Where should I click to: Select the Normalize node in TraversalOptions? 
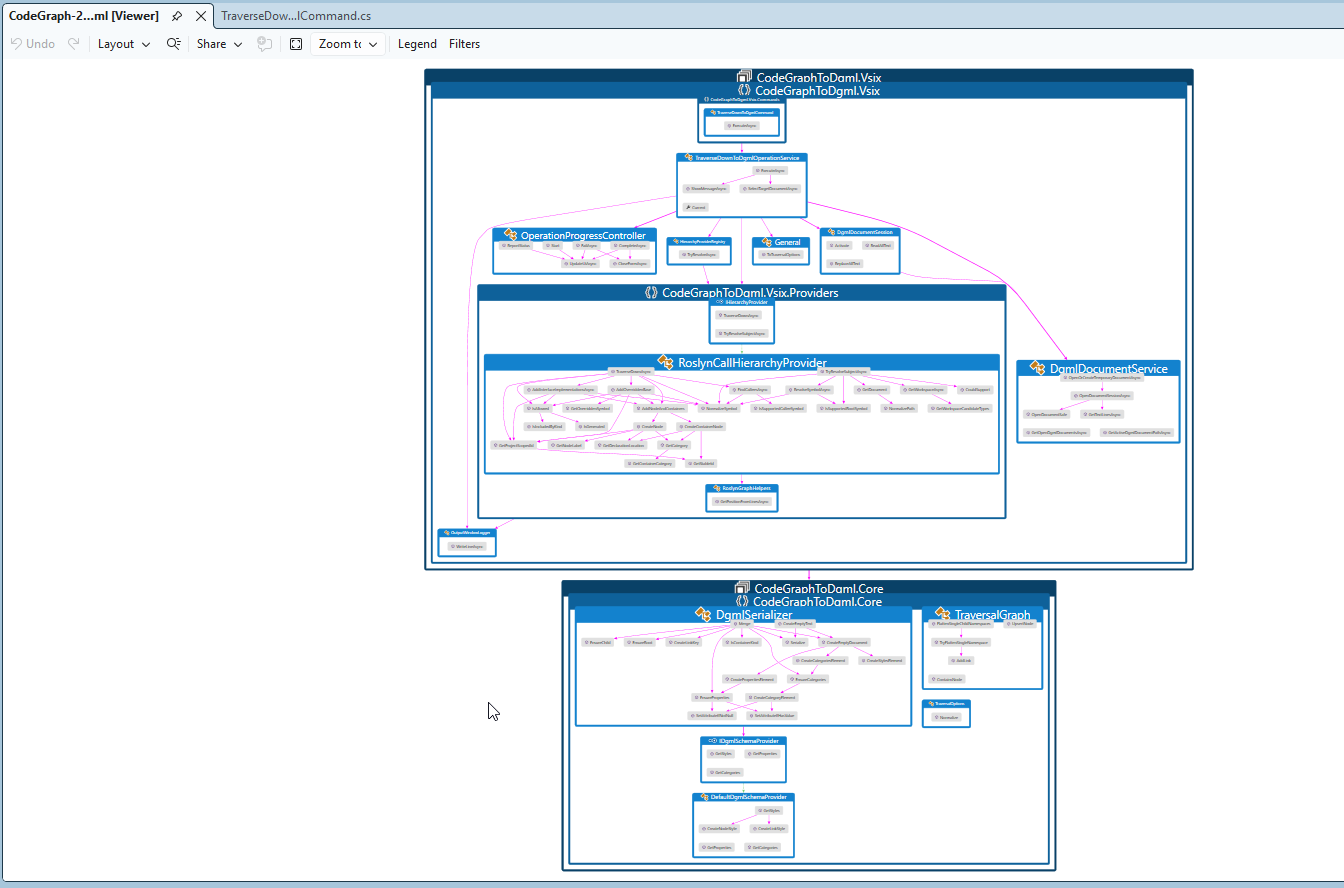pos(945,717)
